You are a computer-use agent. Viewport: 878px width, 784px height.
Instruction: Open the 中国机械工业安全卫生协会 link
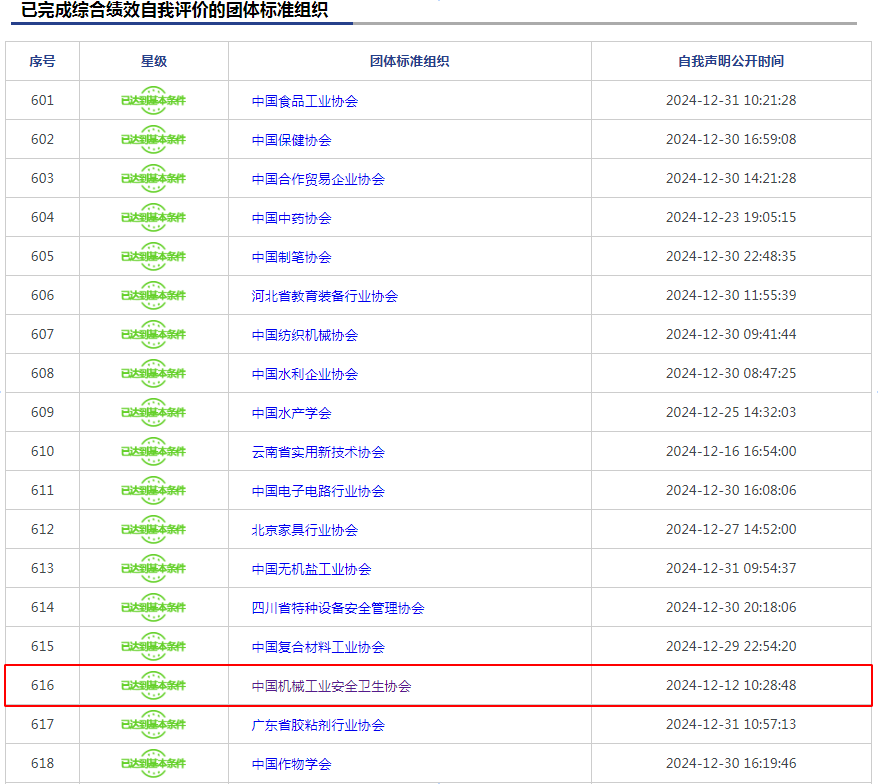coord(331,686)
